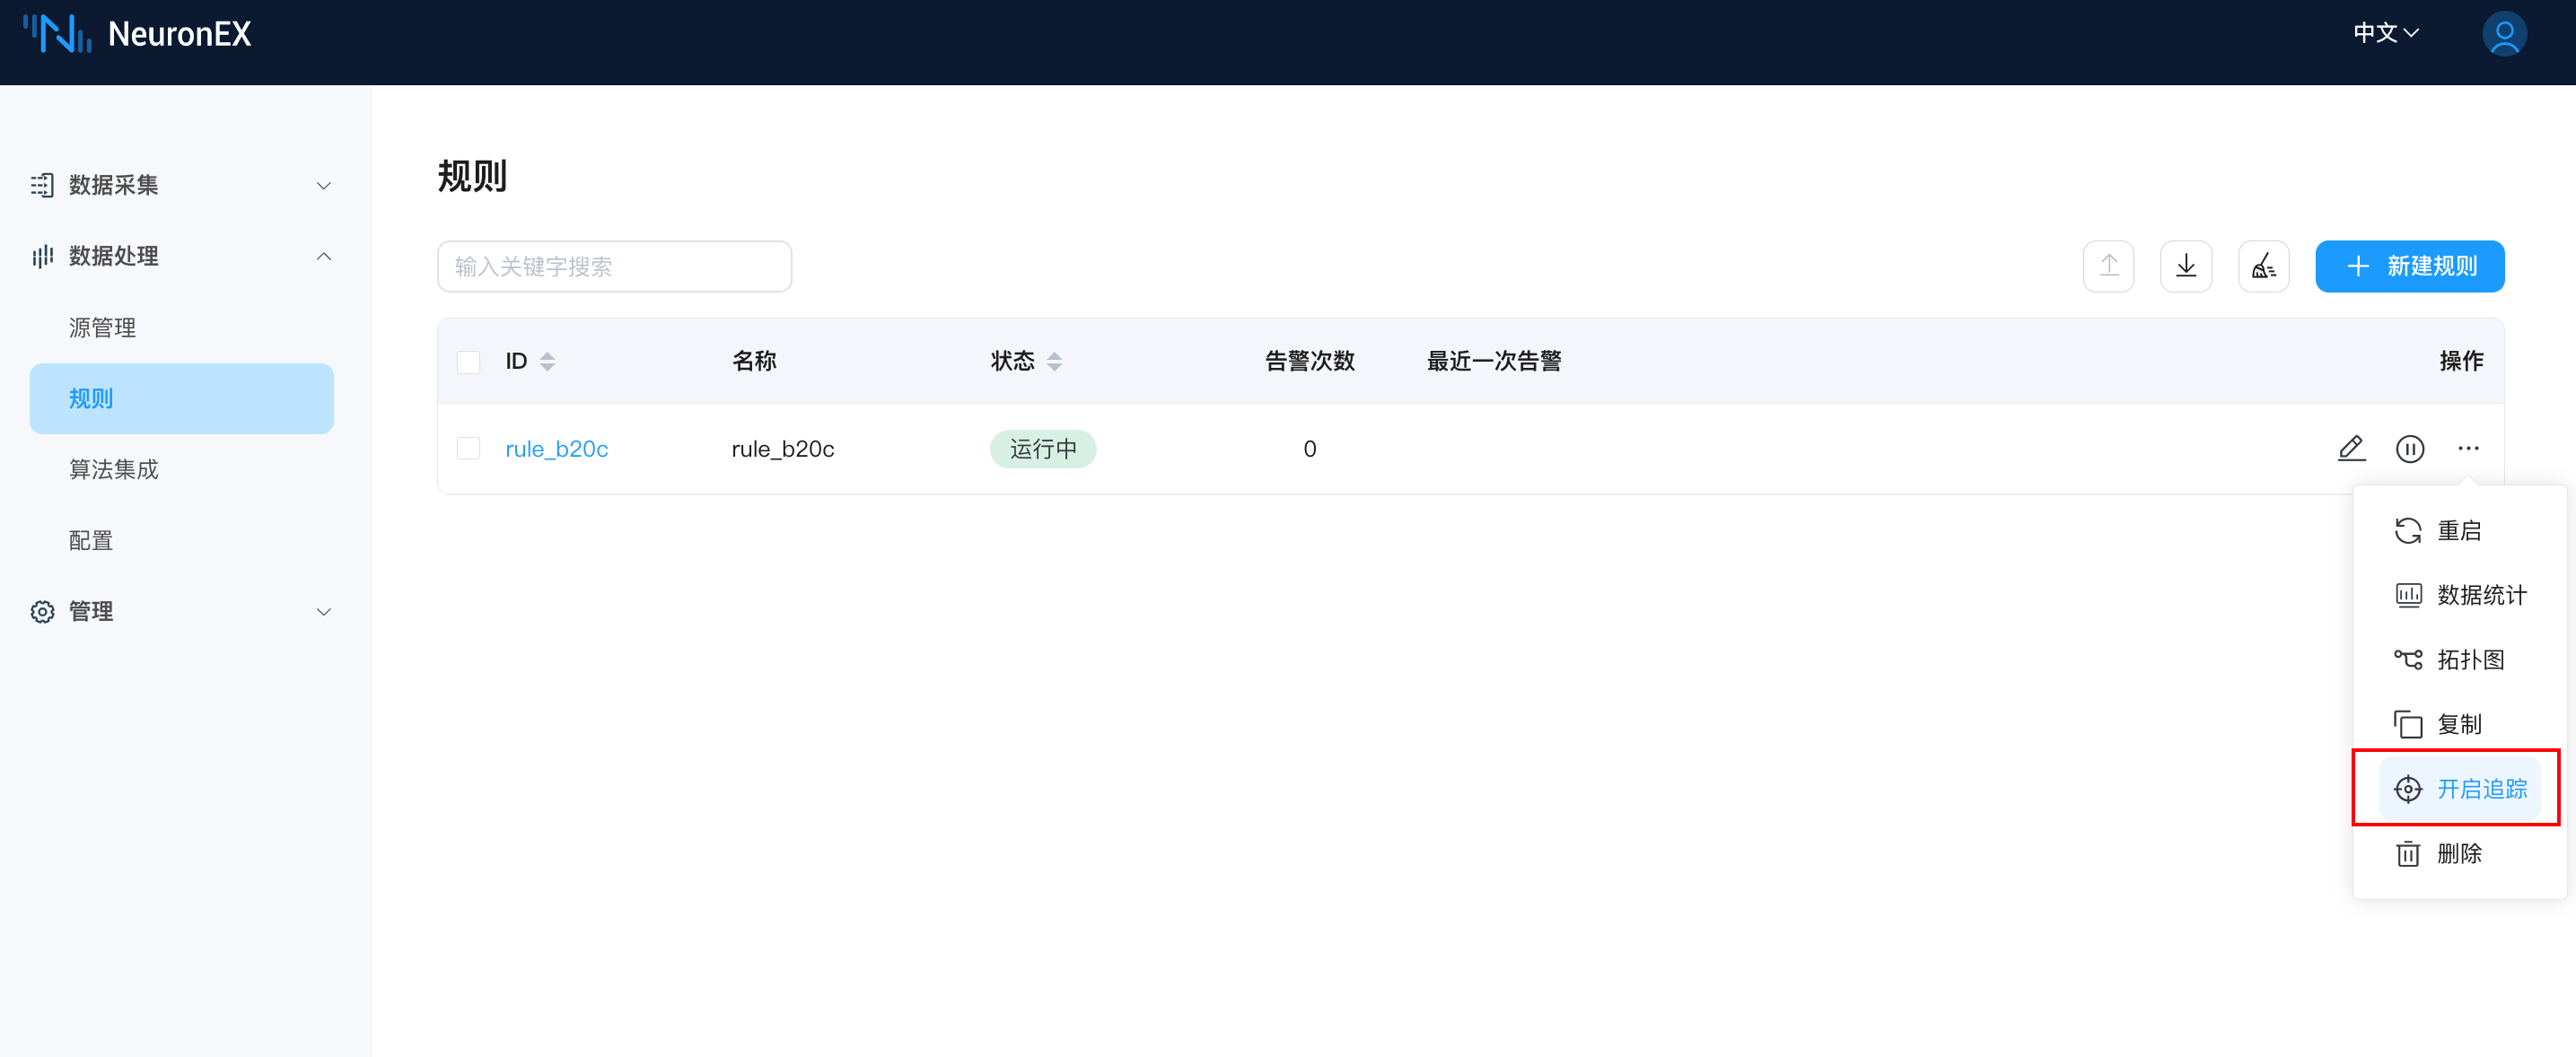Sort the table by ID column

(547, 362)
